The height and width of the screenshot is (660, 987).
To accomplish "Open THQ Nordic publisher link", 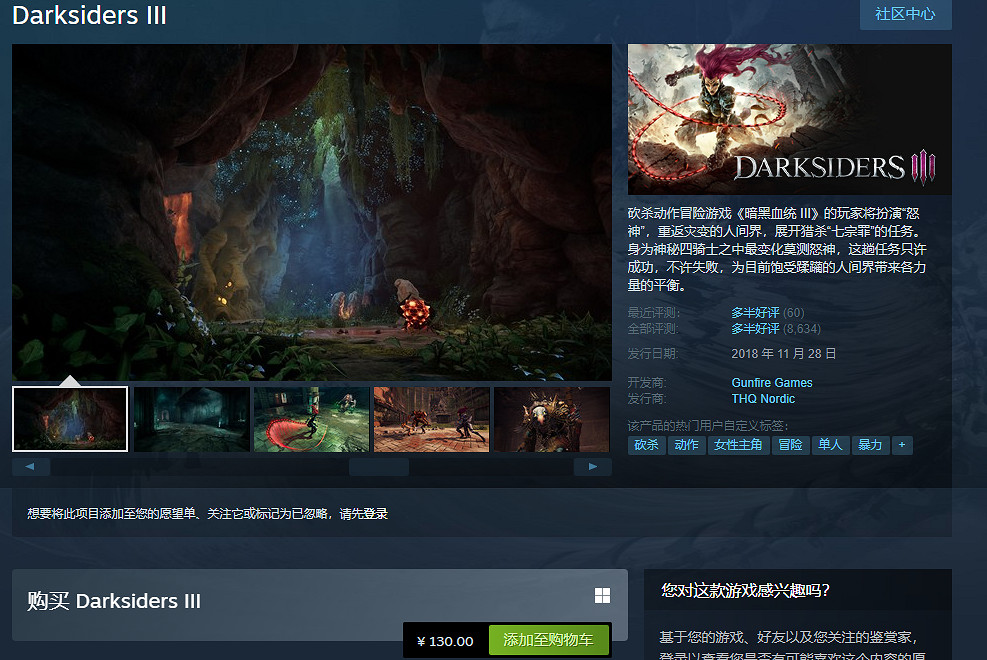I will tap(763, 399).
